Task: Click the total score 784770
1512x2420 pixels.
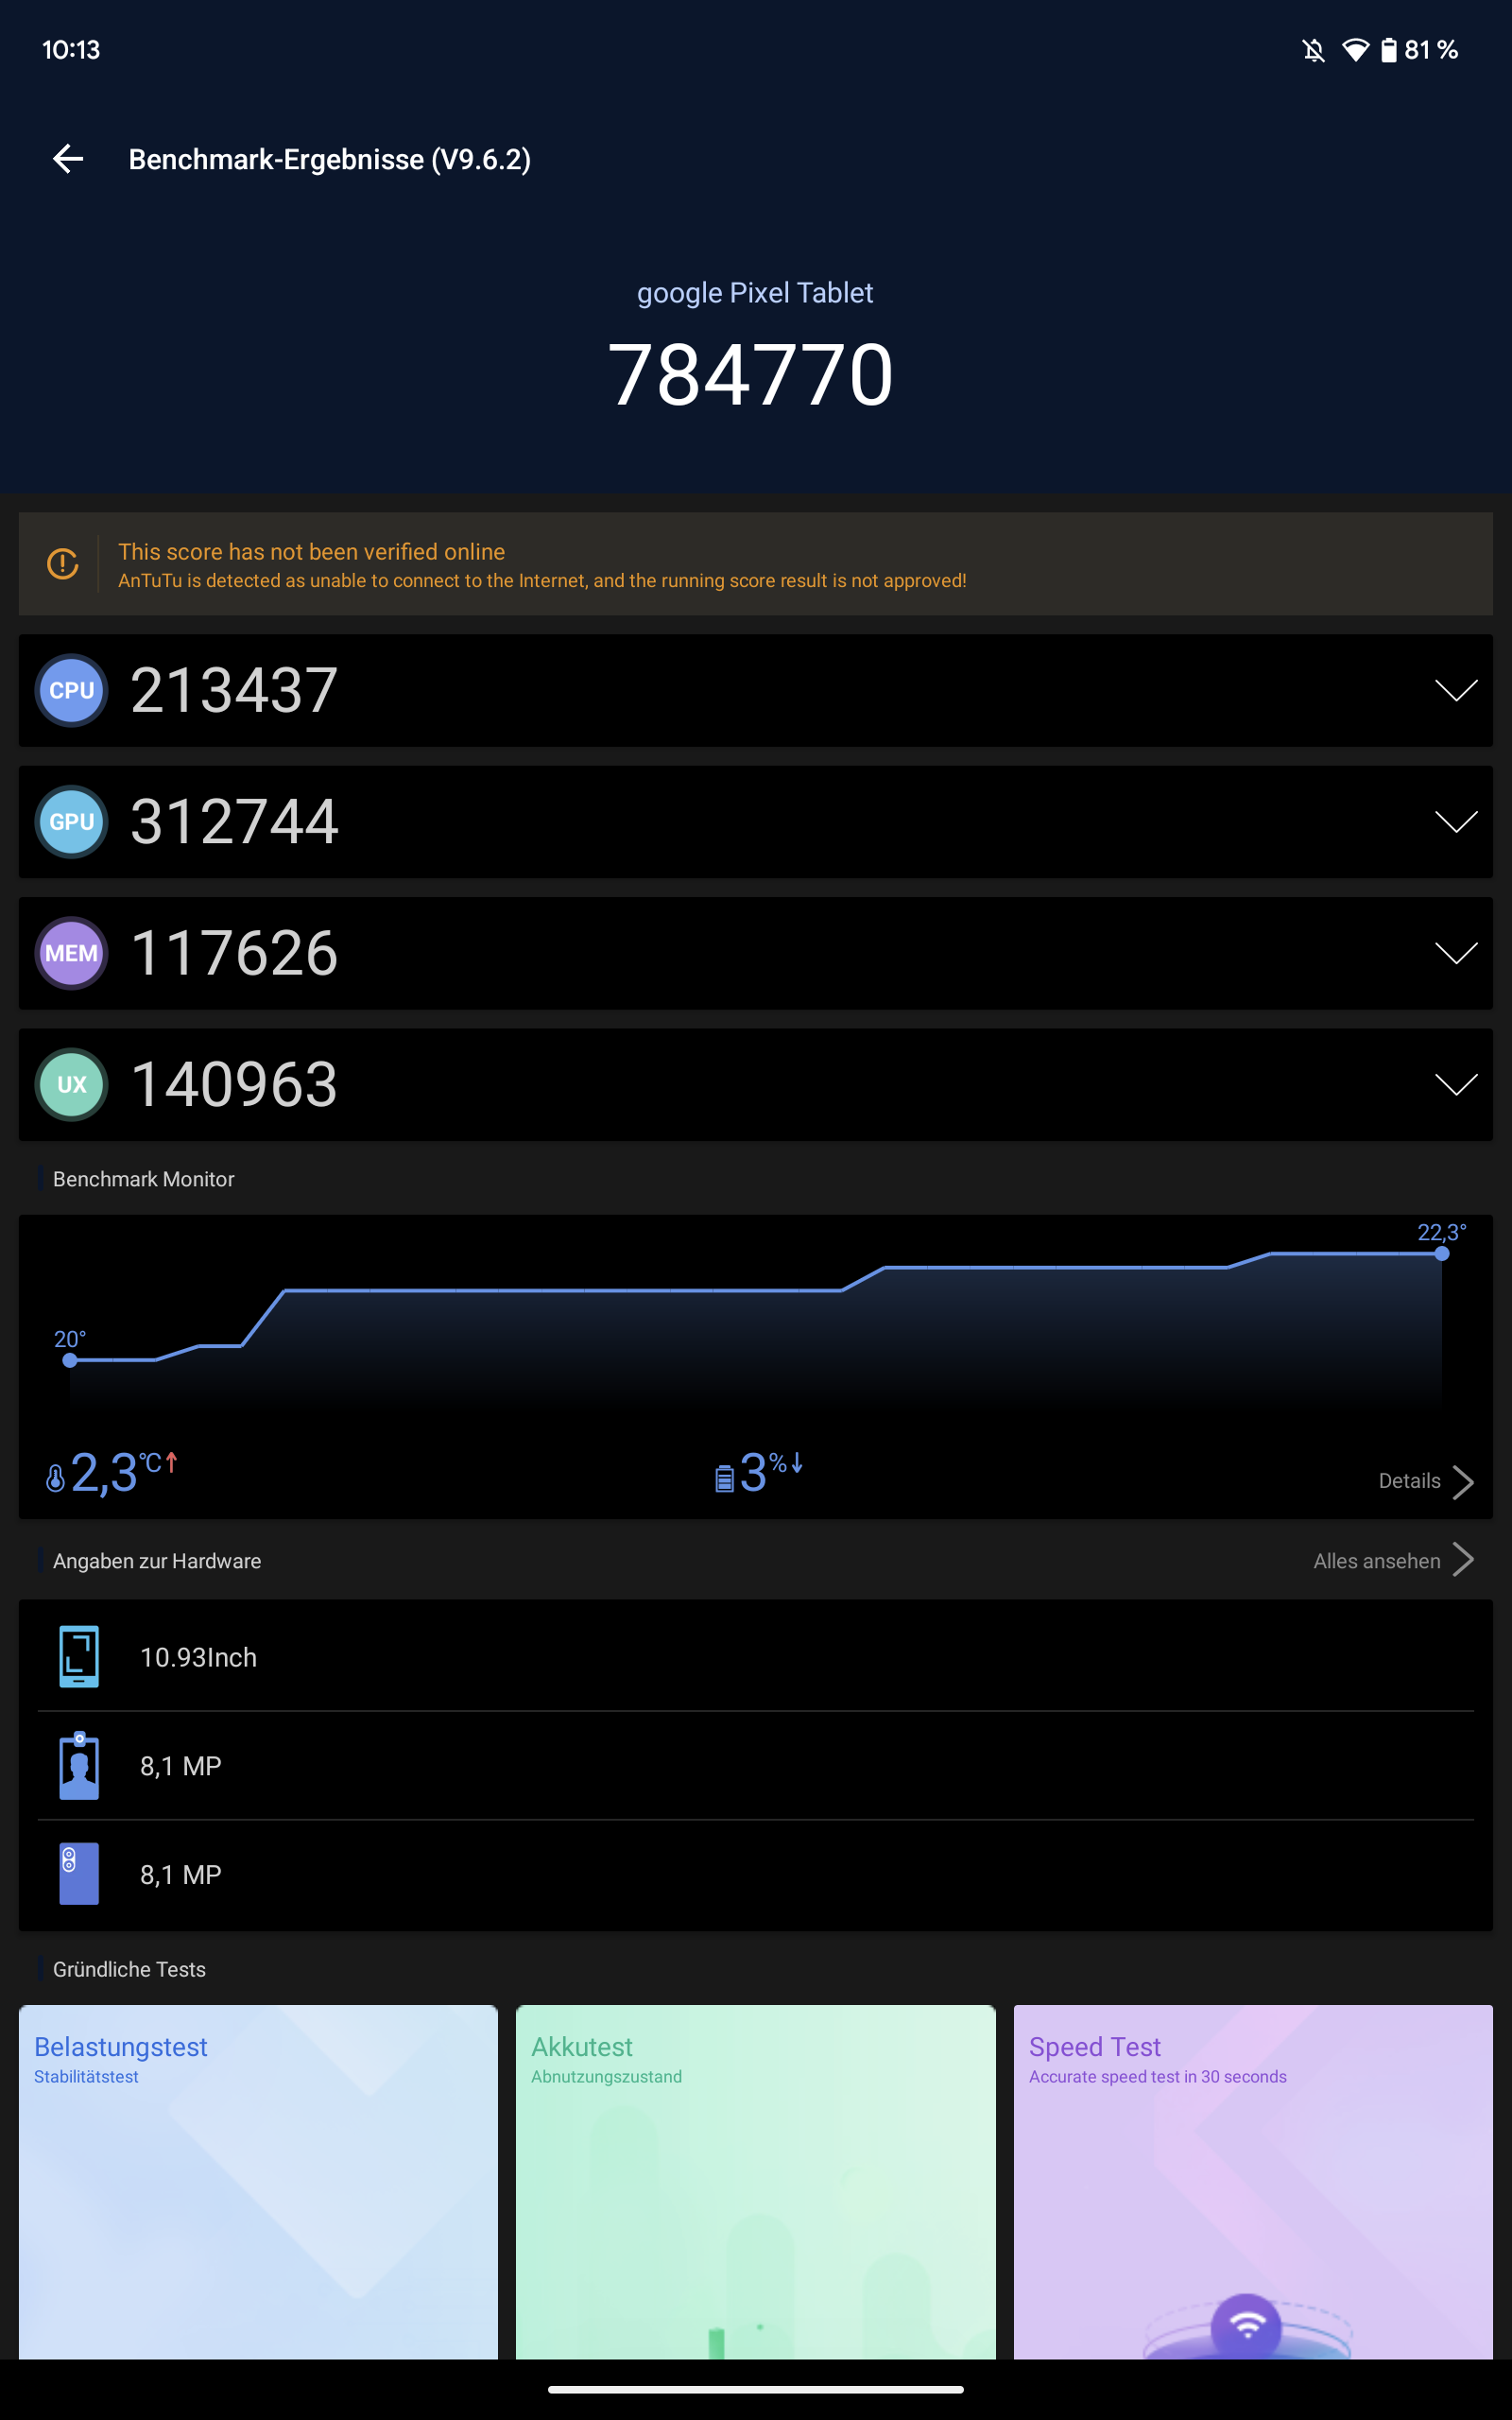Action: pos(751,375)
